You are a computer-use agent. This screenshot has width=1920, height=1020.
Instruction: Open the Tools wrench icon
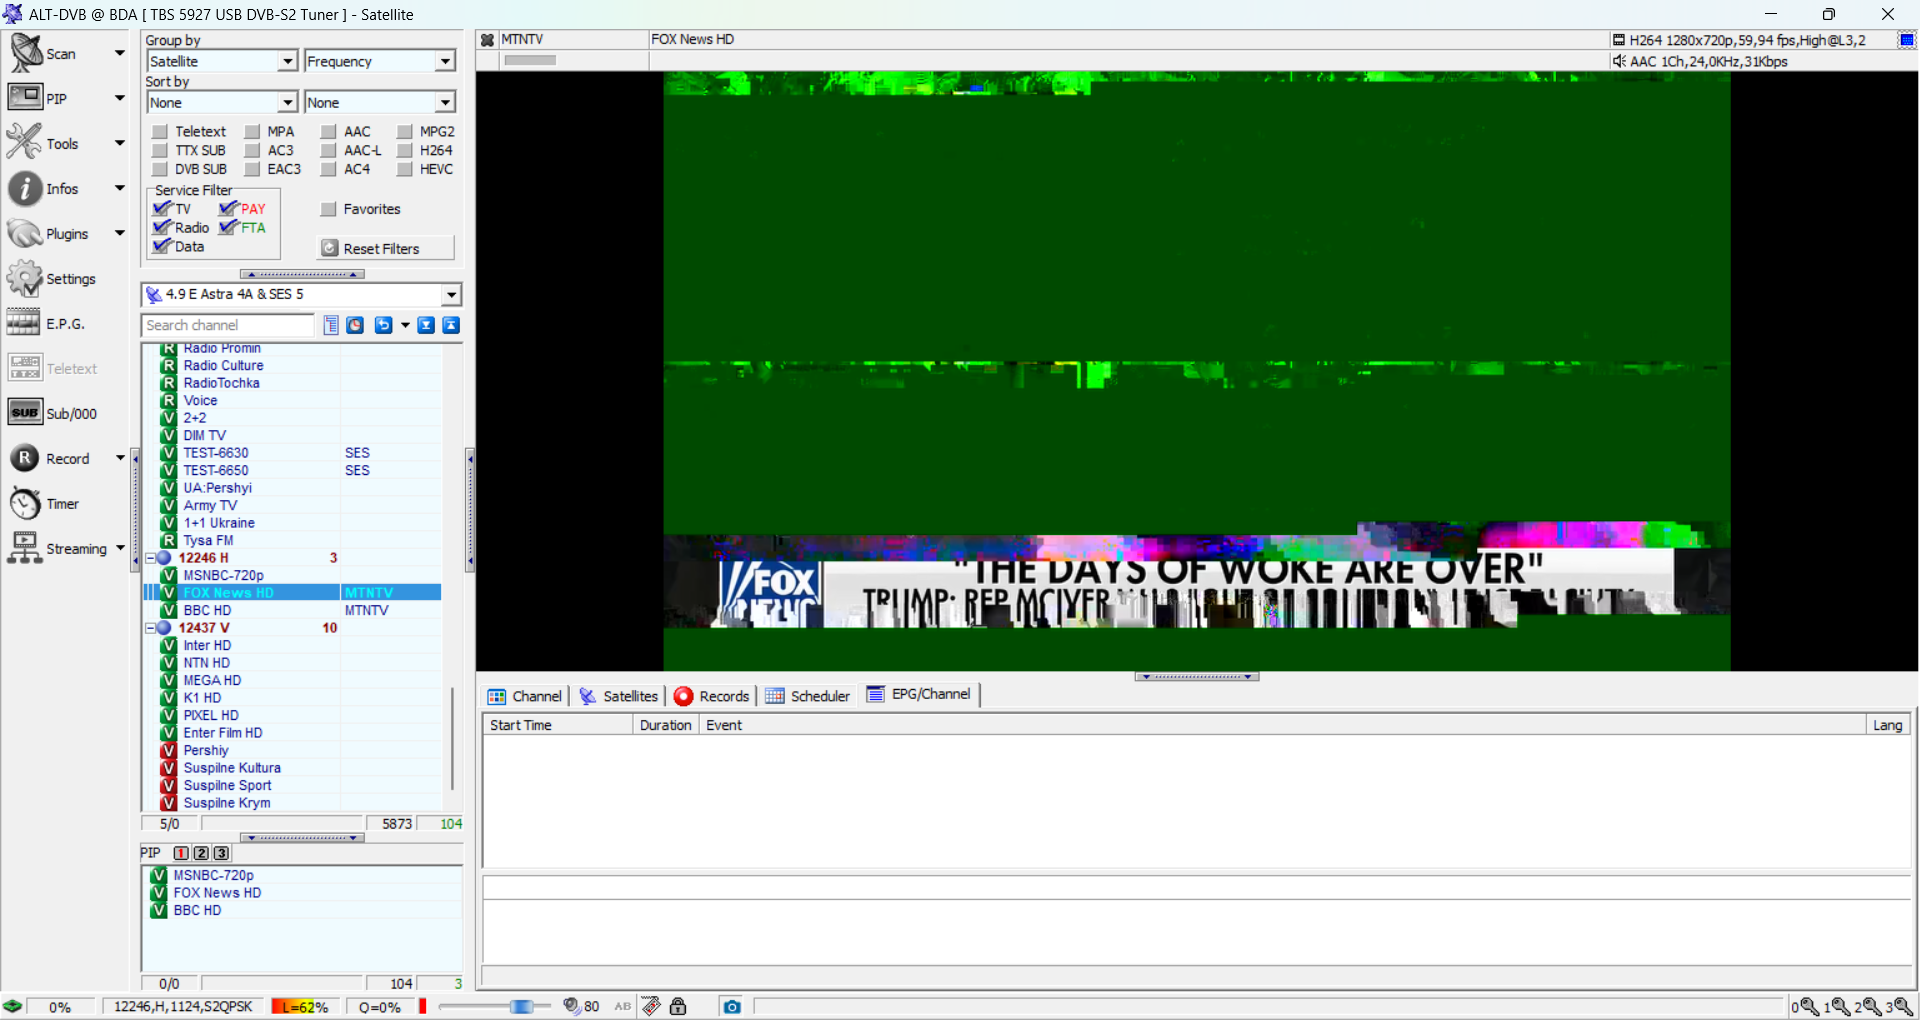(x=25, y=143)
